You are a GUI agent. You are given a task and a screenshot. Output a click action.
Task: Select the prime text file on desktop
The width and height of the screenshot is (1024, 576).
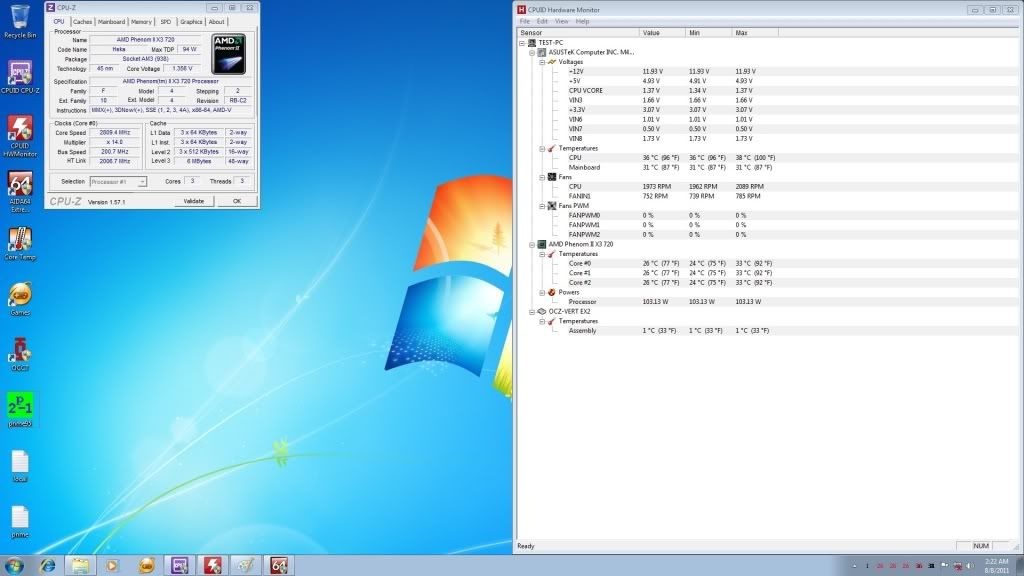pos(20,521)
